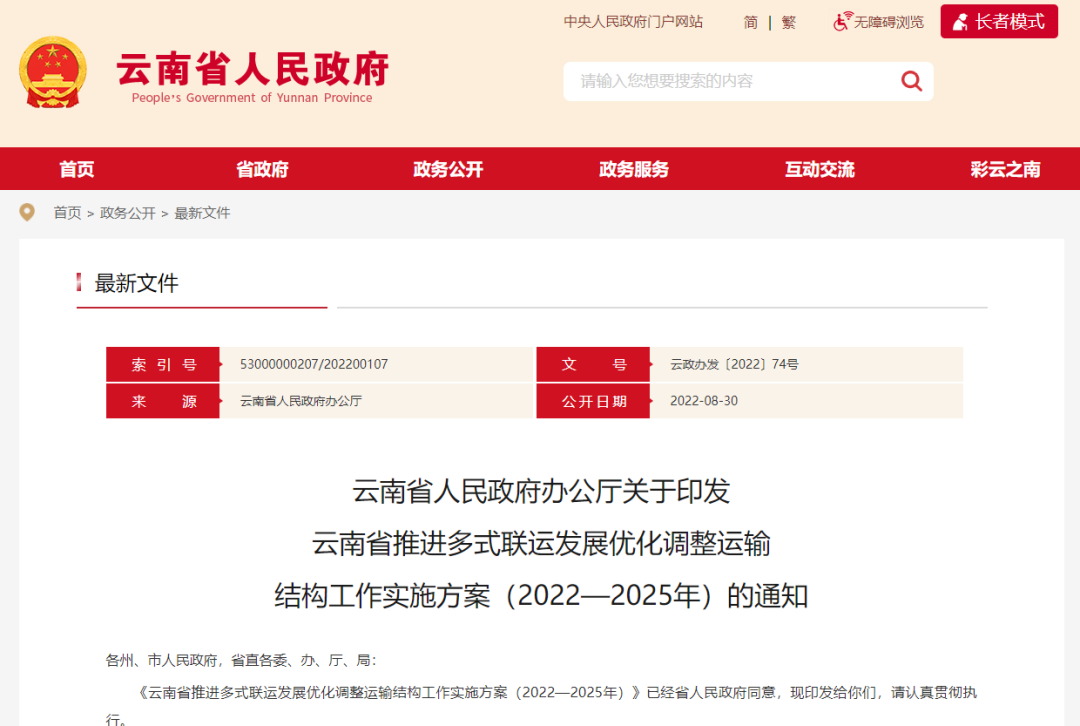The height and width of the screenshot is (726, 1080).
Task: Open 无障碍浏览 accessible browsing
Action: (888, 22)
